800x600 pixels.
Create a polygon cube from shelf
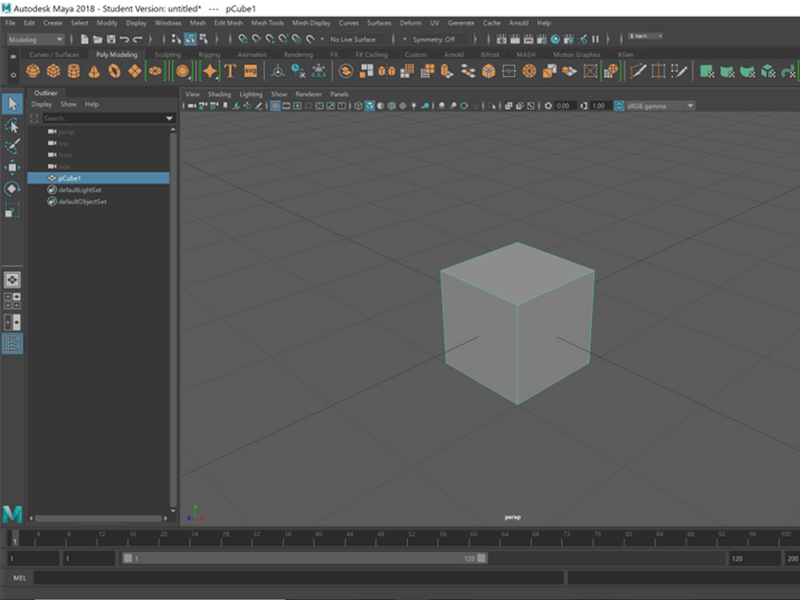click(x=53, y=71)
